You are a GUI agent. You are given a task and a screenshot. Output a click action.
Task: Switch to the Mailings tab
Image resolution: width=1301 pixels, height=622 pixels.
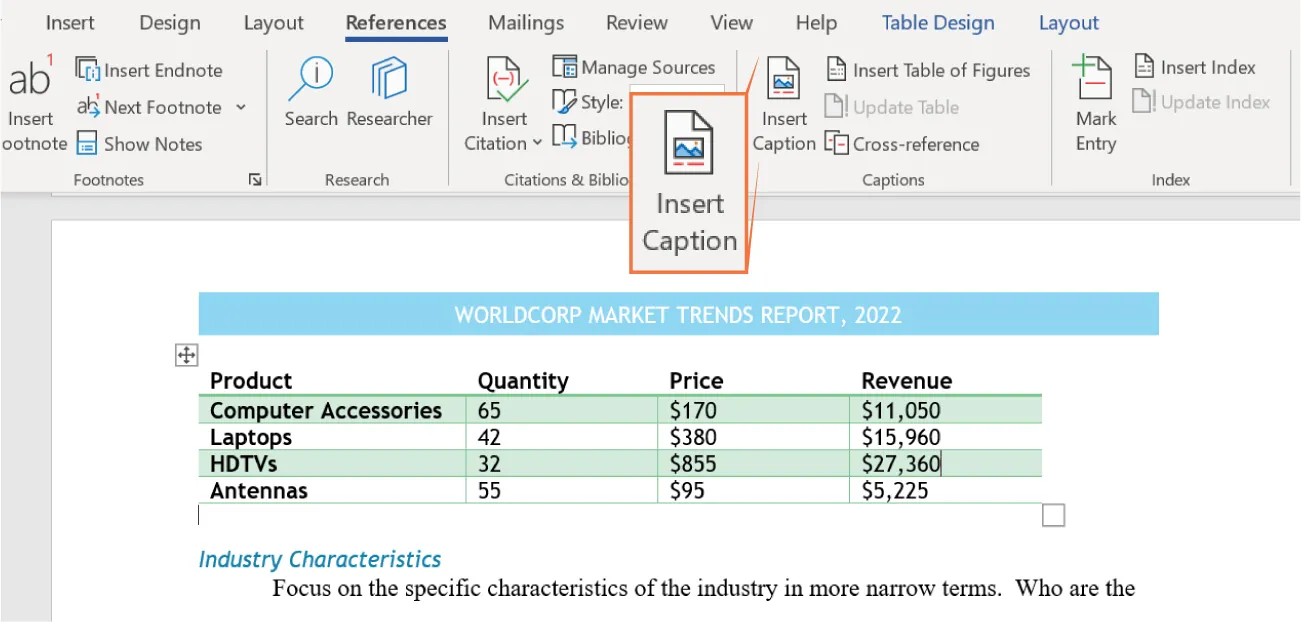point(525,22)
